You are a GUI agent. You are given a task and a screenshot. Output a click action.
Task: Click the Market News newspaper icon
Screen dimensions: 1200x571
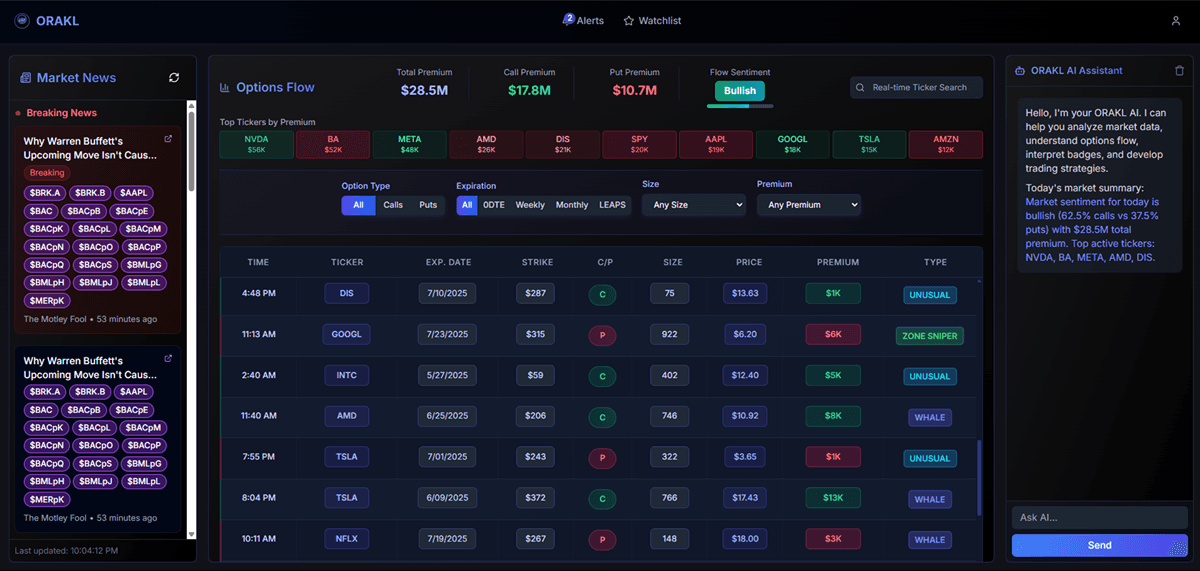point(25,78)
